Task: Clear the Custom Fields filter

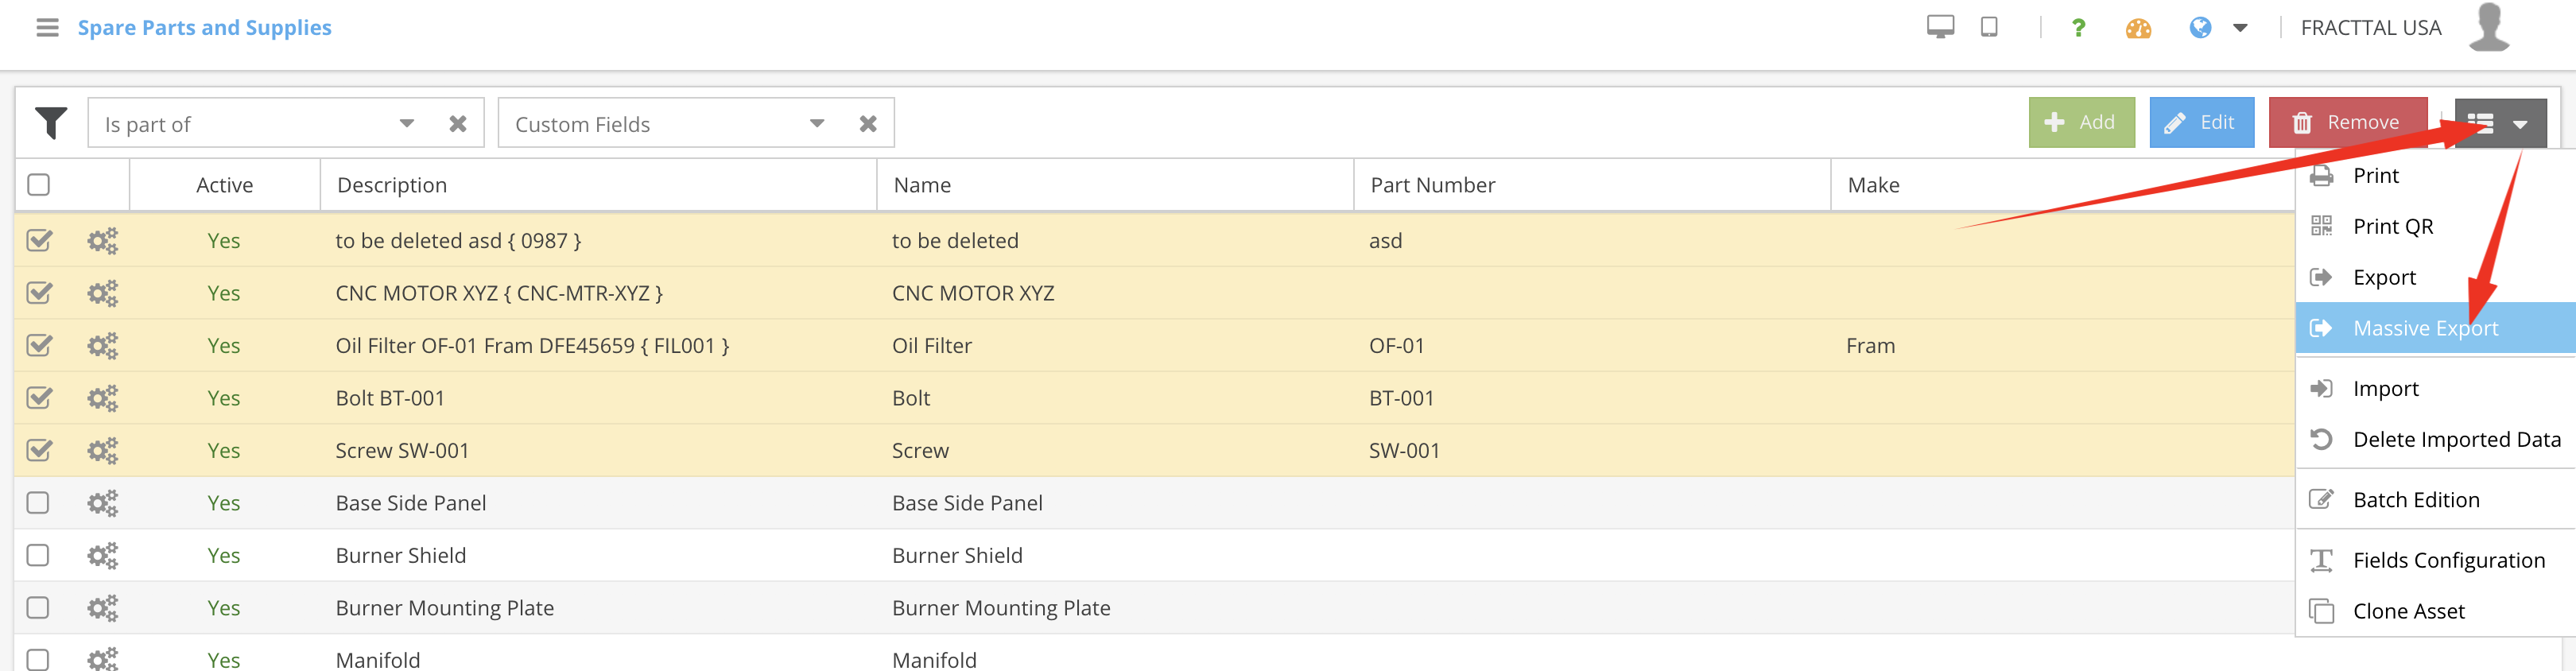Action: (x=868, y=123)
